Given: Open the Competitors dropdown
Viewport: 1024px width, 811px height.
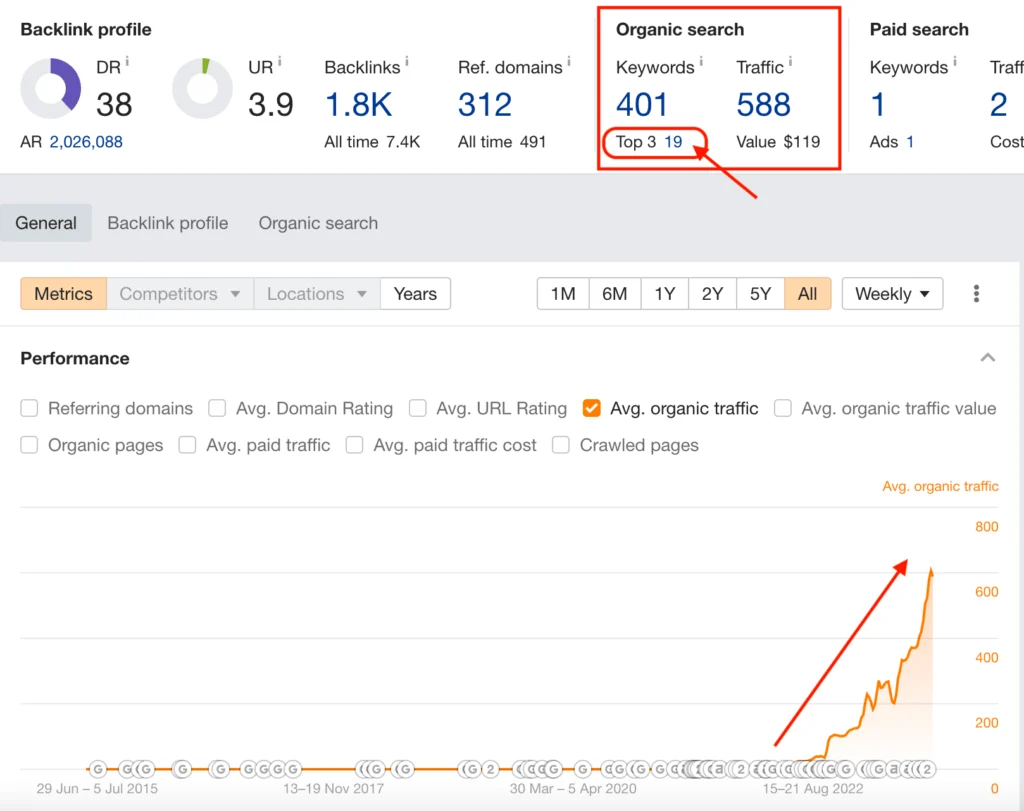Looking at the screenshot, I should tap(180, 294).
